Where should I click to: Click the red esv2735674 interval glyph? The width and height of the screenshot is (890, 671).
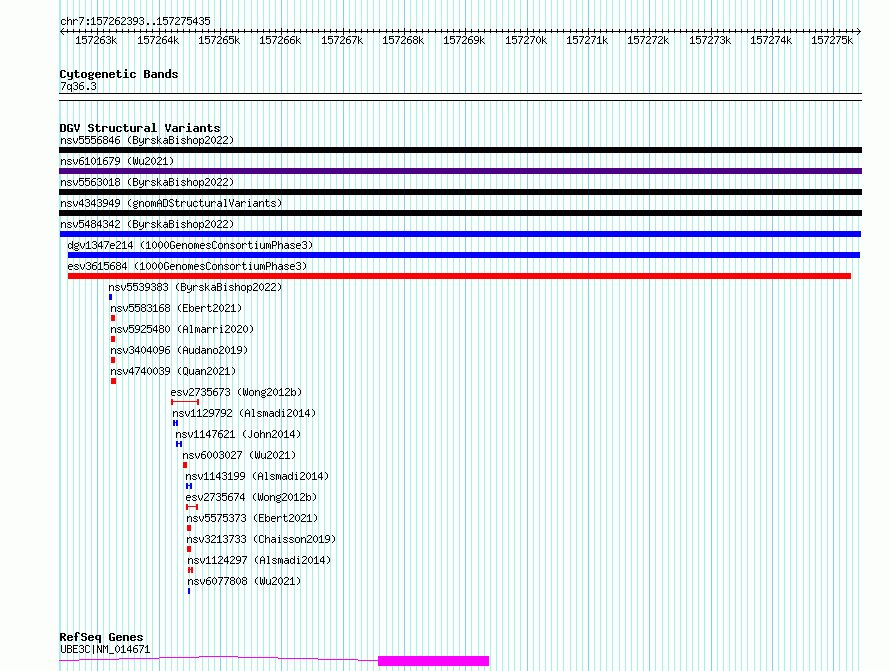coord(192,507)
